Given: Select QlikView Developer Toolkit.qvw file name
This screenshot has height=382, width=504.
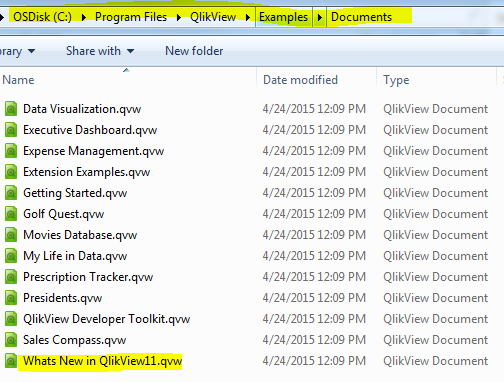Looking at the screenshot, I should pyautogui.click(x=107, y=319).
